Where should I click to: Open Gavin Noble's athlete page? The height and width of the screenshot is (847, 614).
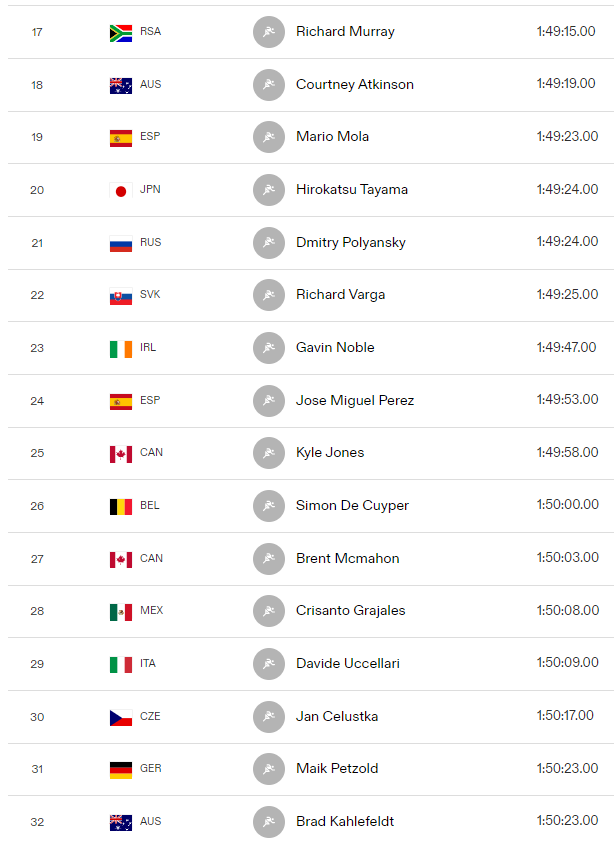click(x=335, y=347)
